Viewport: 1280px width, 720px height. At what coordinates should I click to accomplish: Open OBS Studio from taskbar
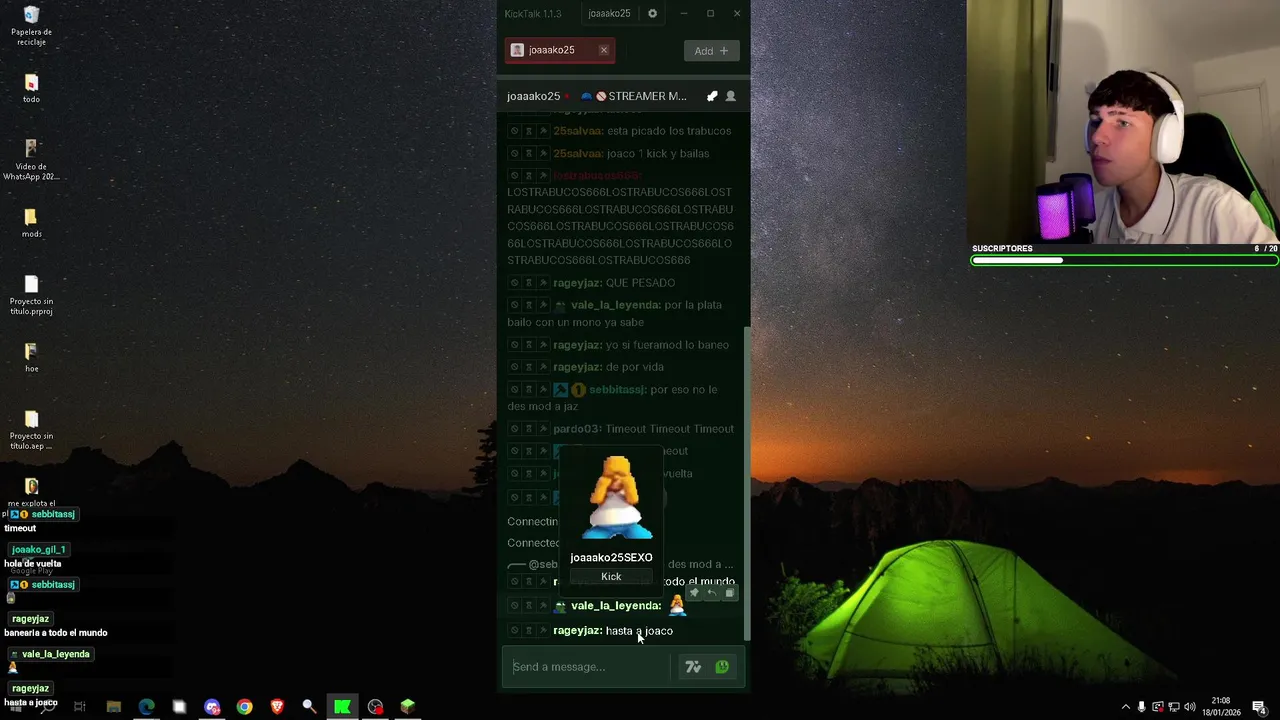tap(375, 707)
